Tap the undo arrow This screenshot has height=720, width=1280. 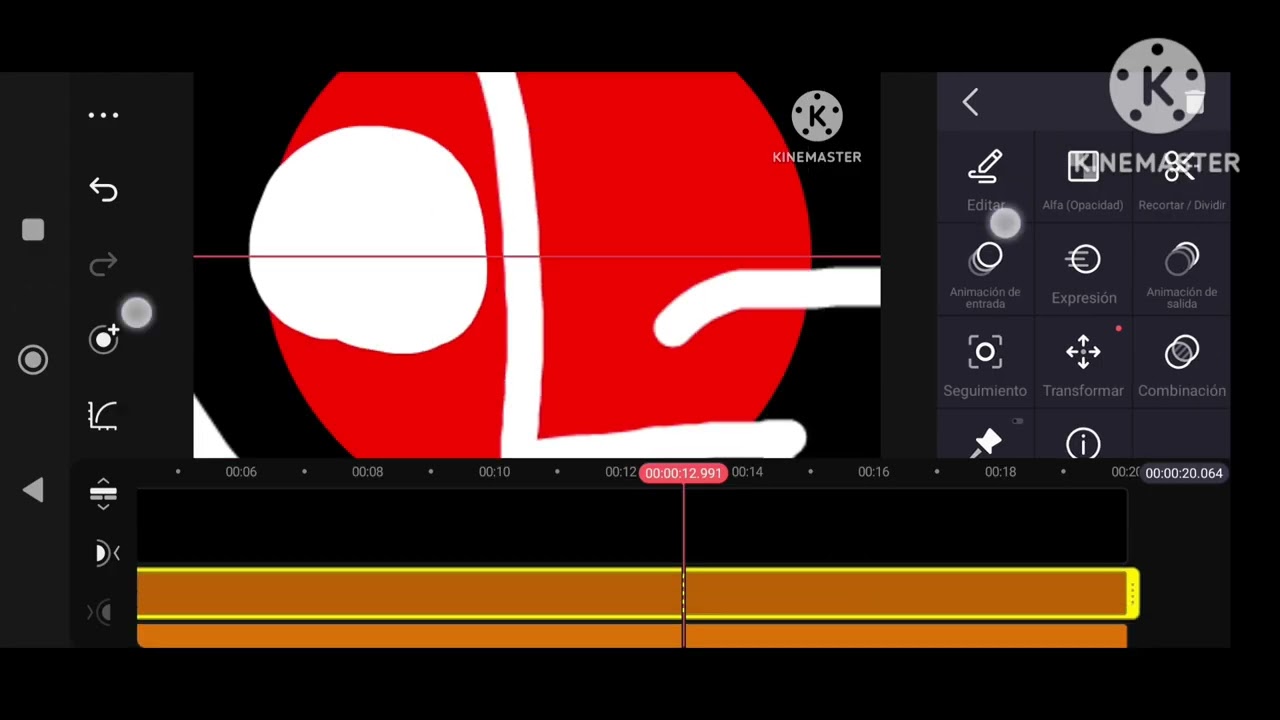pos(103,189)
